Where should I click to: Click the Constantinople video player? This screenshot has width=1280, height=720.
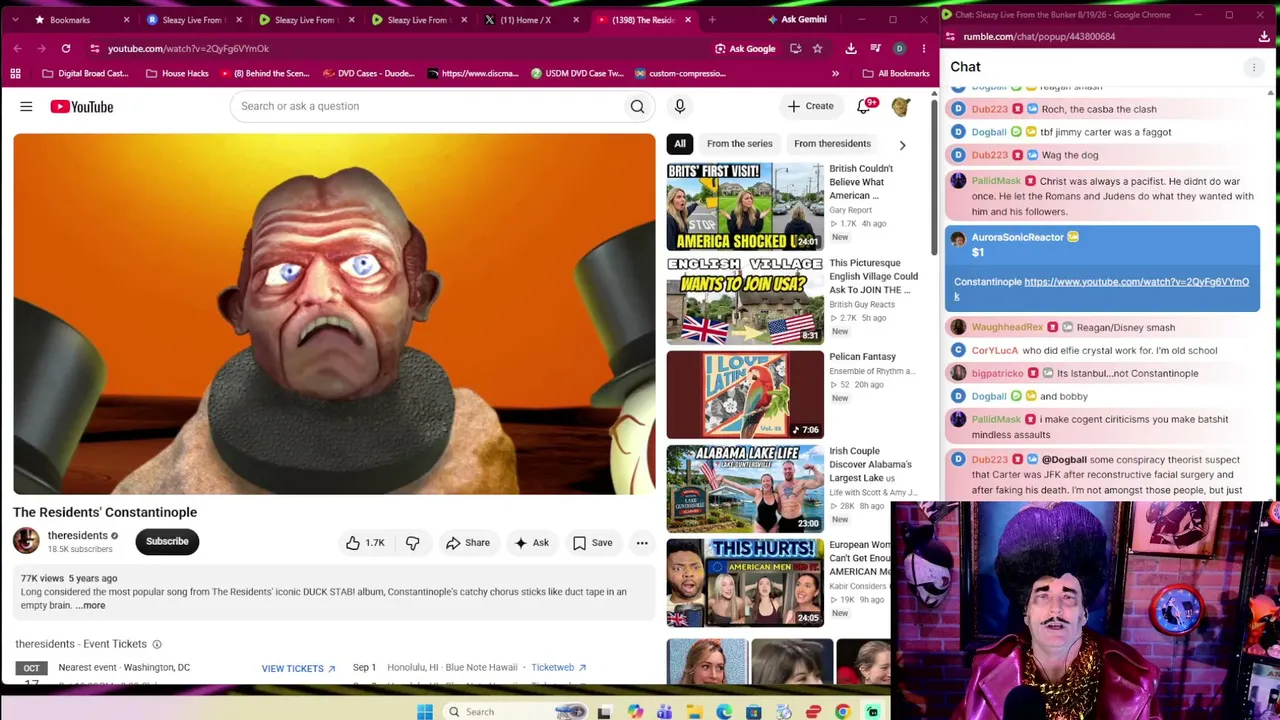coord(334,314)
